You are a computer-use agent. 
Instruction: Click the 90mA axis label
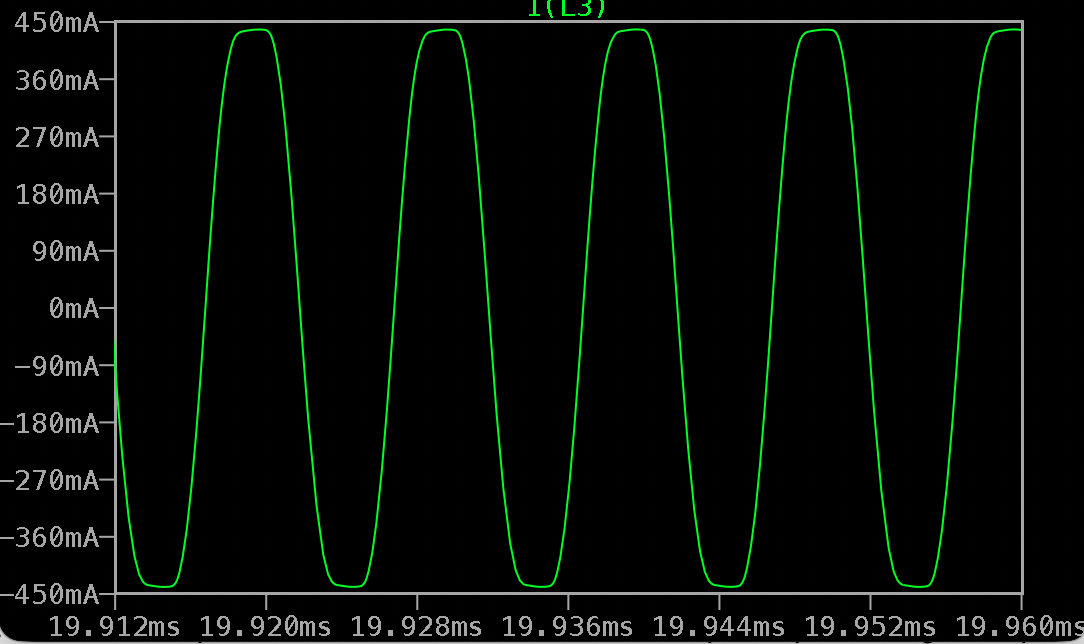[66, 252]
